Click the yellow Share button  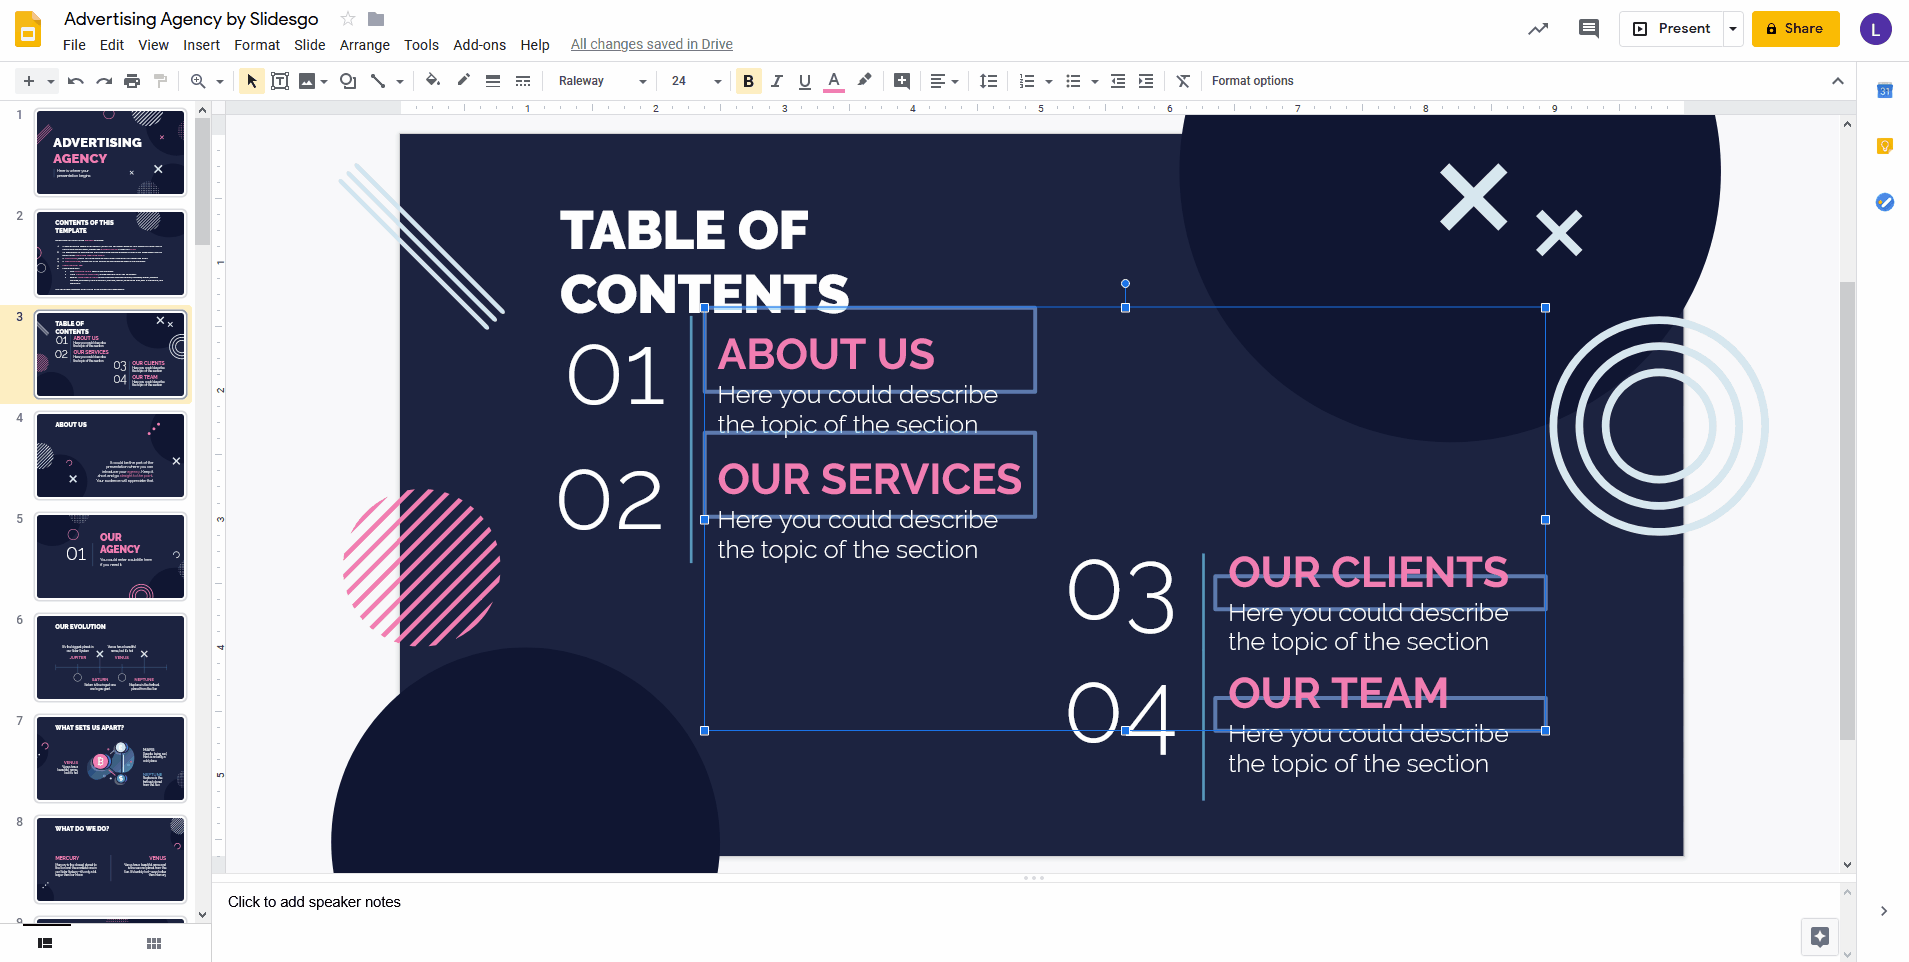coord(1795,29)
